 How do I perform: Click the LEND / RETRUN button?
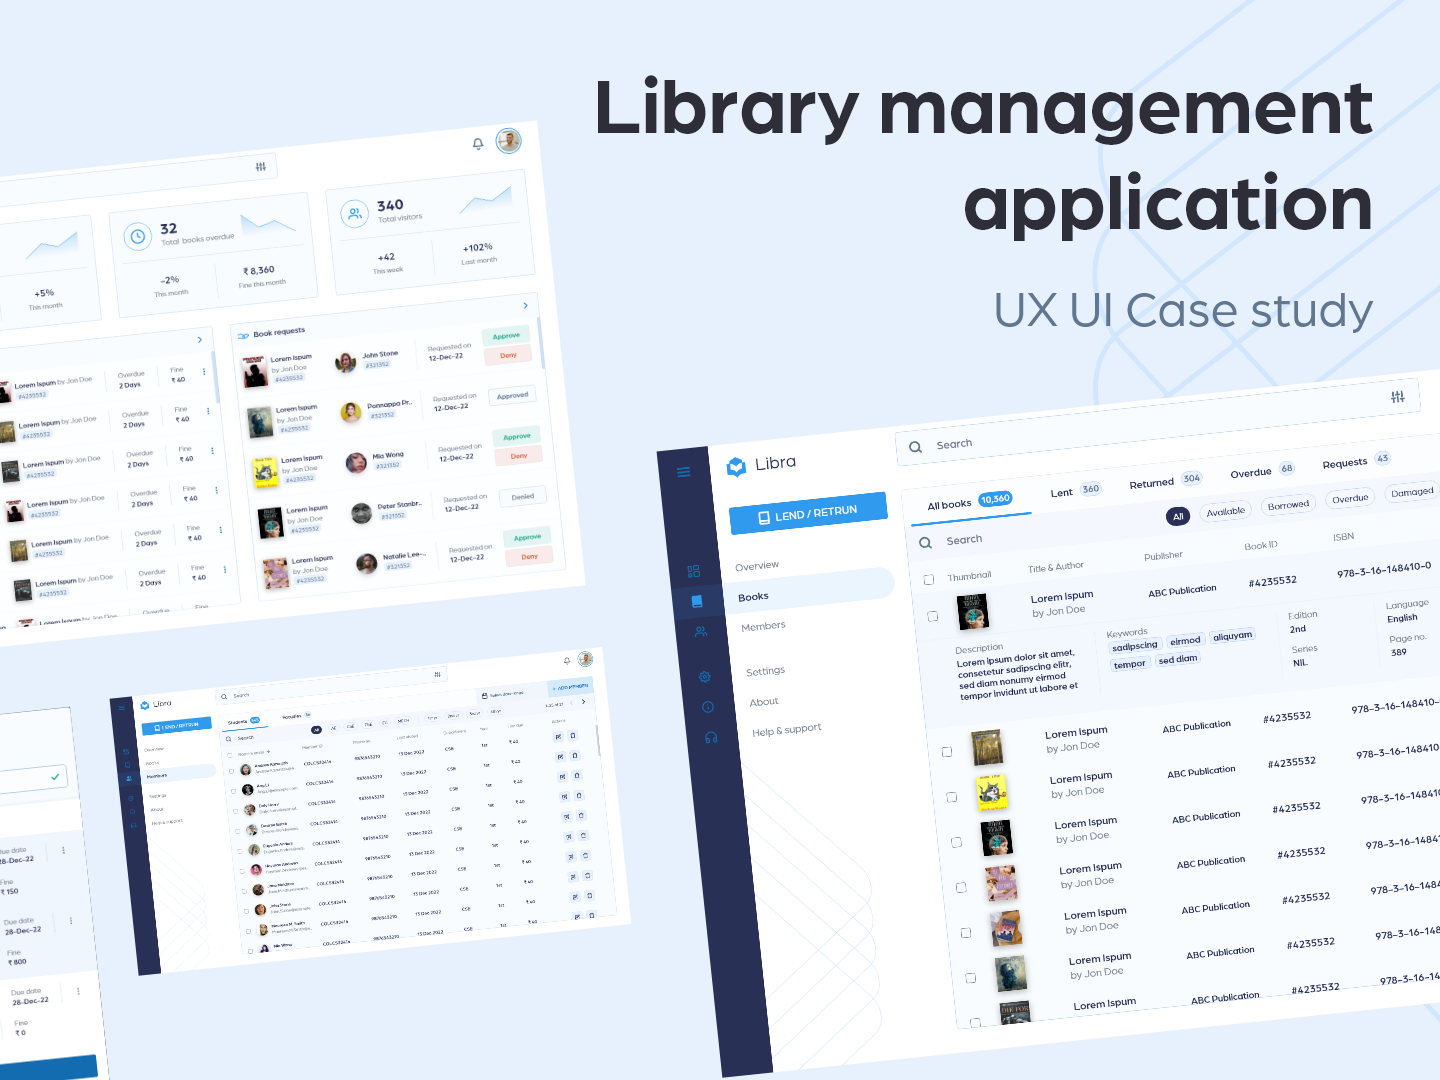click(x=808, y=512)
